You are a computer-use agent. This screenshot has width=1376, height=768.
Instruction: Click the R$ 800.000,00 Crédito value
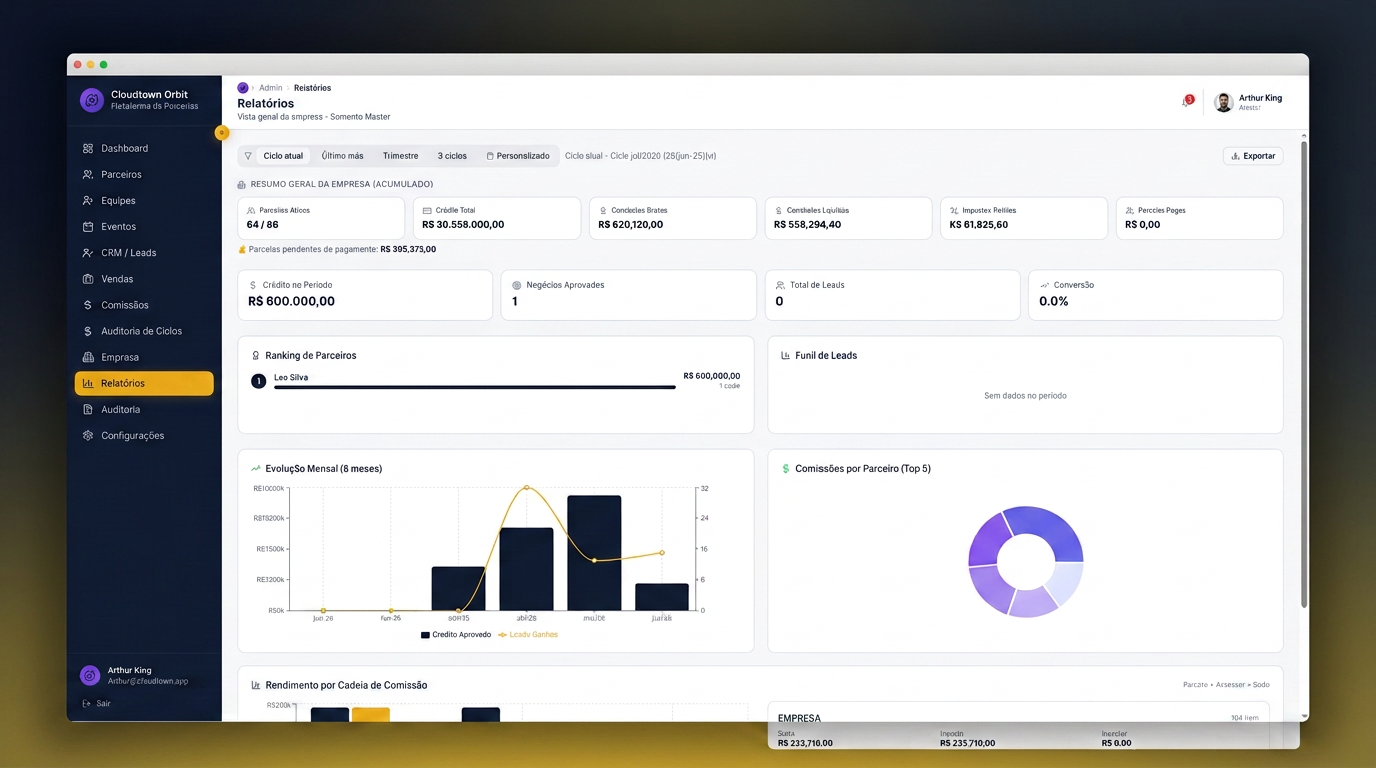[x=291, y=301]
